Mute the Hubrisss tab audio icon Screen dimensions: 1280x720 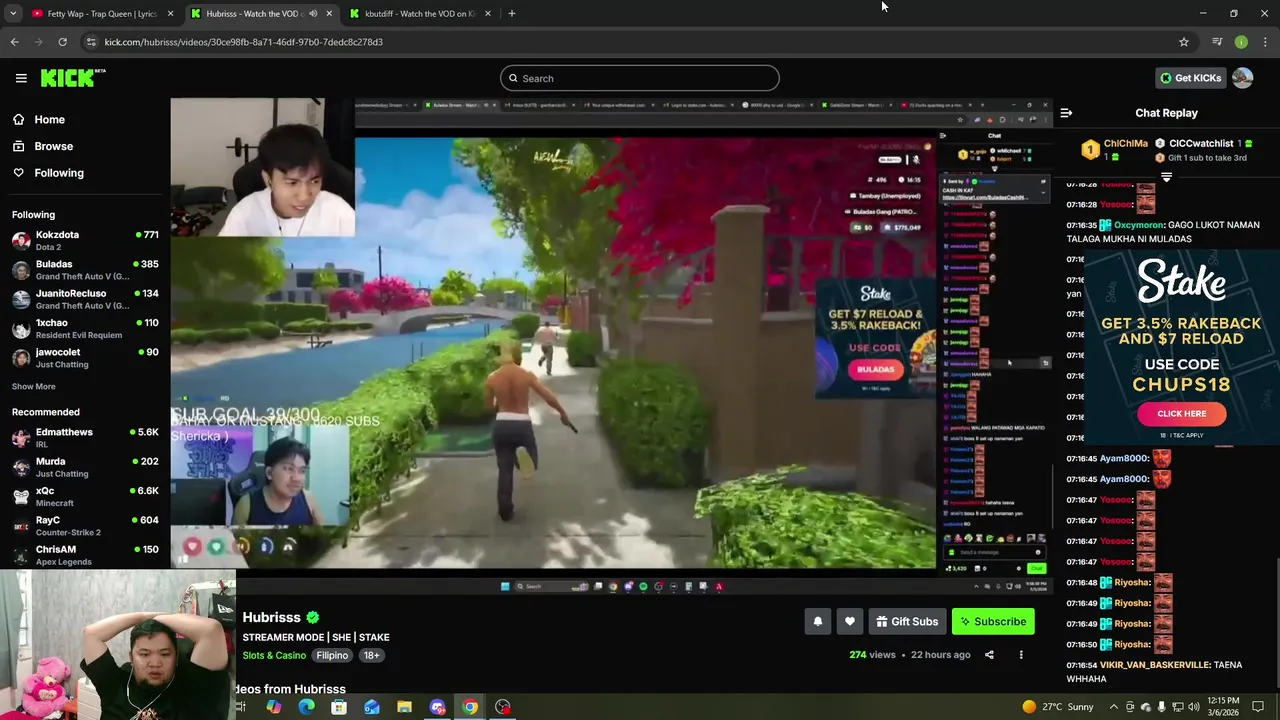[x=313, y=14]
